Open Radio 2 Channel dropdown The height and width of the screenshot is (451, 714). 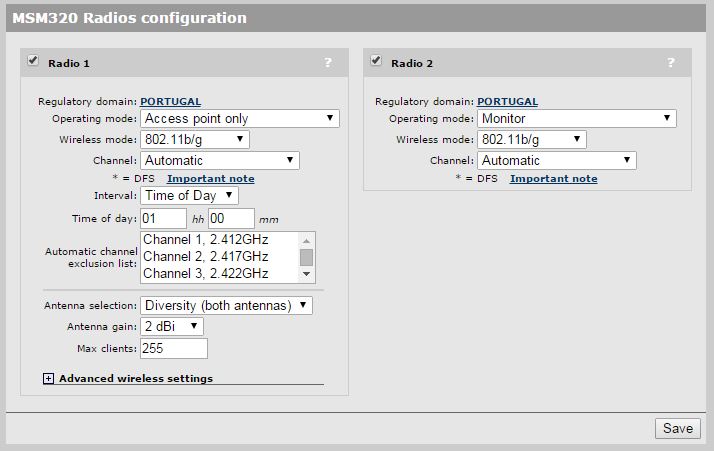coord(557,160)
